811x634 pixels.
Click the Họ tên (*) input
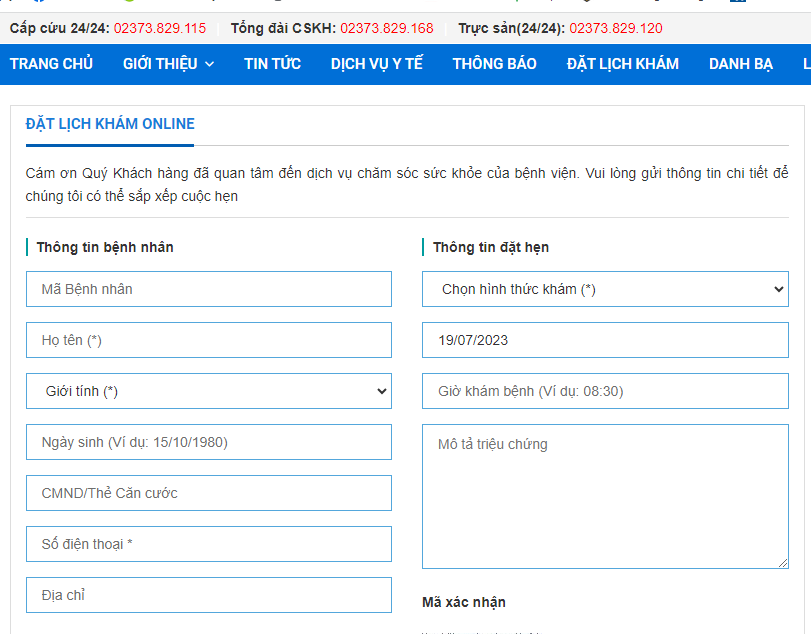[x=209, y=340]
